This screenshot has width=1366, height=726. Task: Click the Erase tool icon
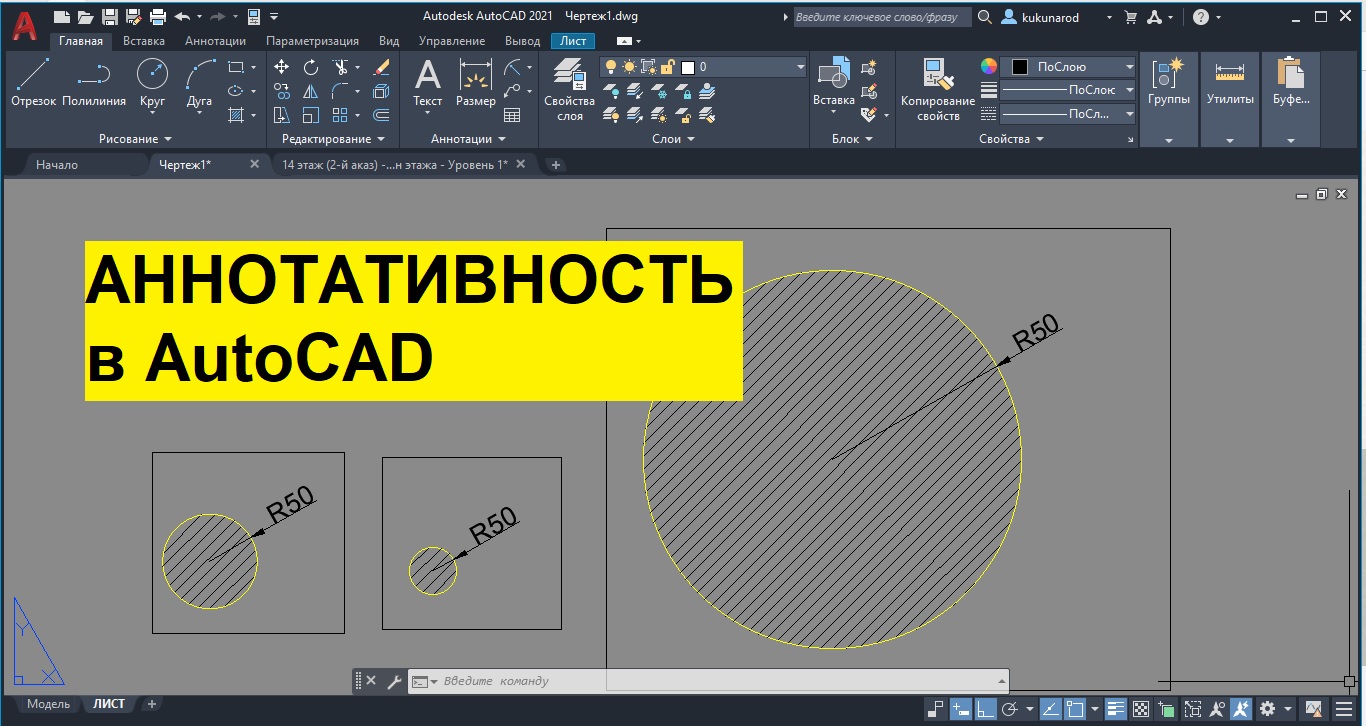[x=381, y=67]
